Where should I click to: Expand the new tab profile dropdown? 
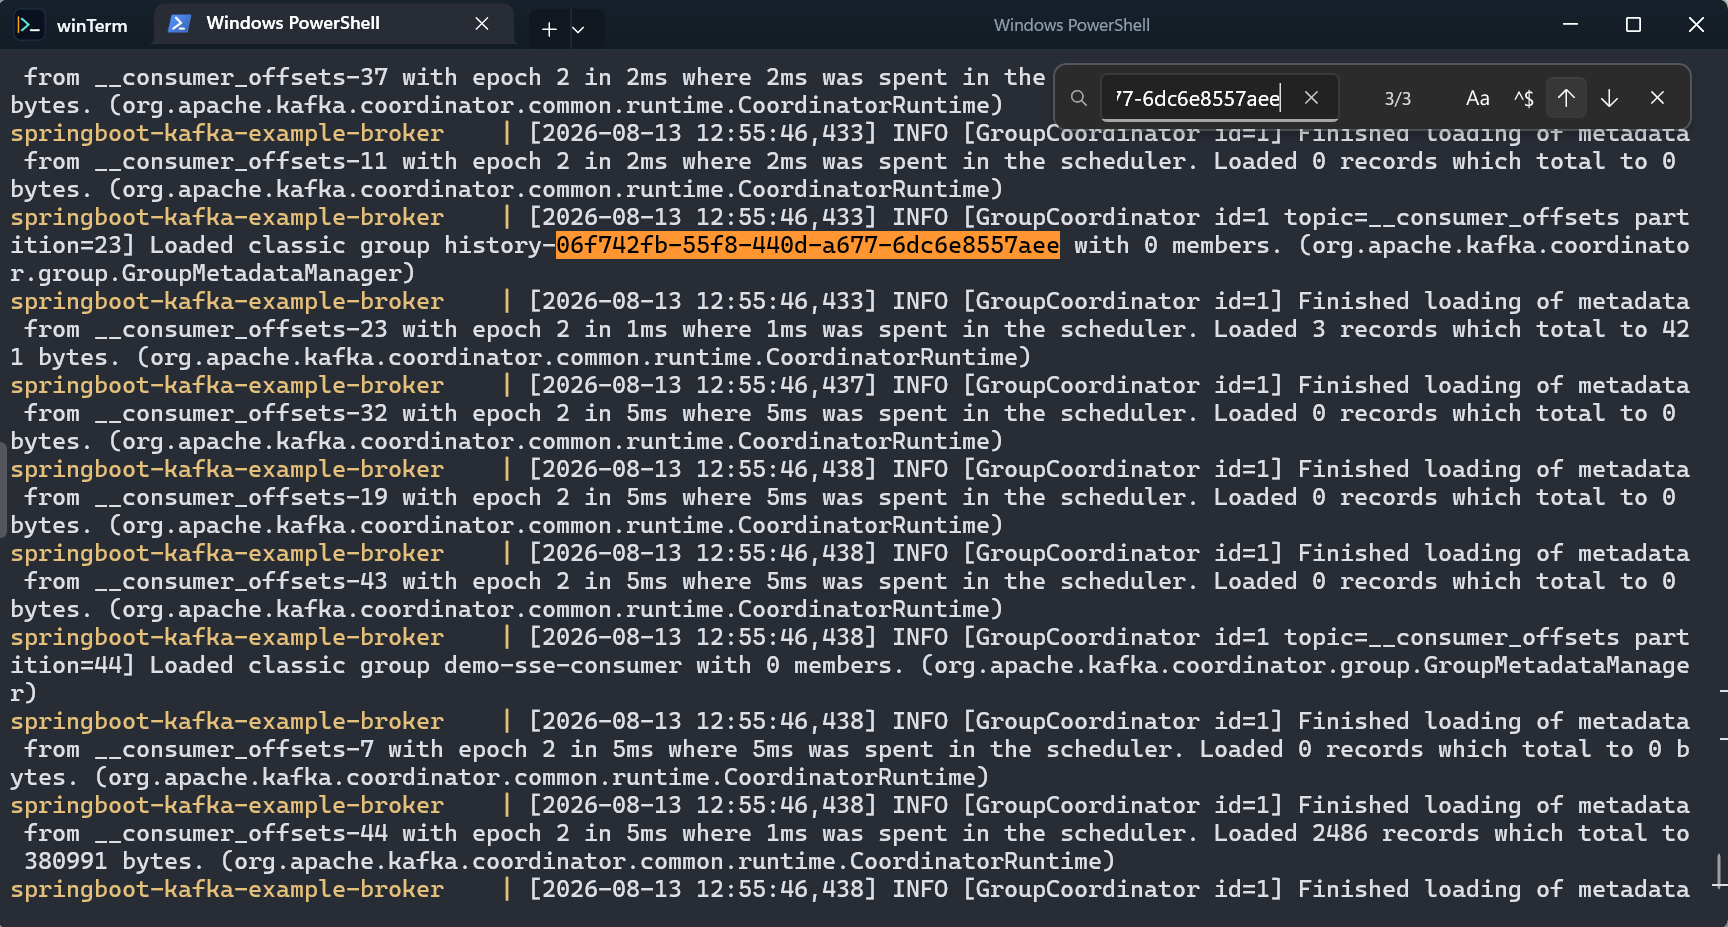[x=578, y=29]
